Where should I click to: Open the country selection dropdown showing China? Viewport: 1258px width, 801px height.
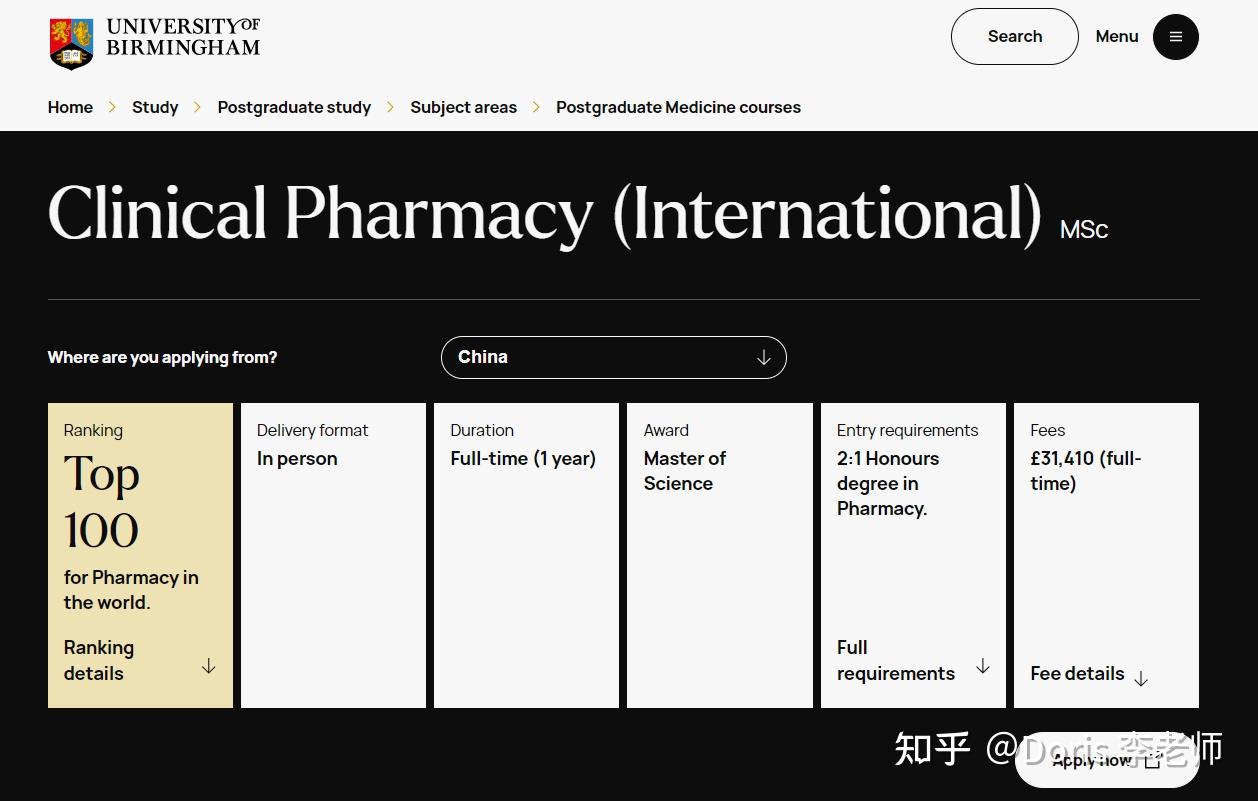coord(613,357)
